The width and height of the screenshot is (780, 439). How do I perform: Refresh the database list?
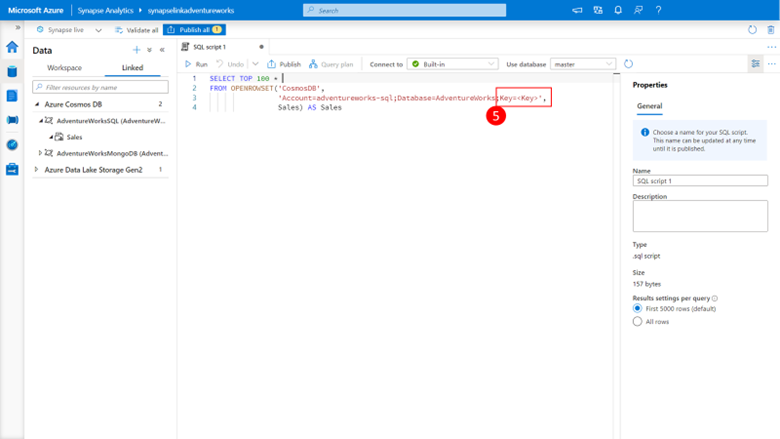(628, 64)
